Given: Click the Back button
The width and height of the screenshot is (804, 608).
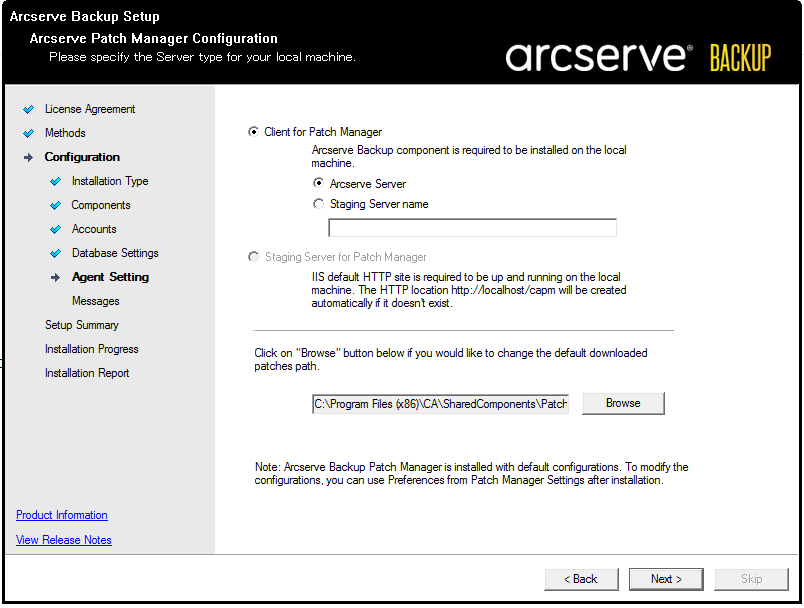Looking at the screenshot, I should (x=580, y=579).
